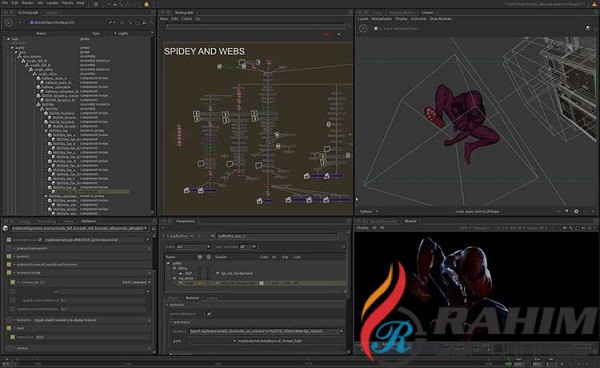Open the File menu
Viewport: 600px width, 368px height.
(x=5, y=3)
